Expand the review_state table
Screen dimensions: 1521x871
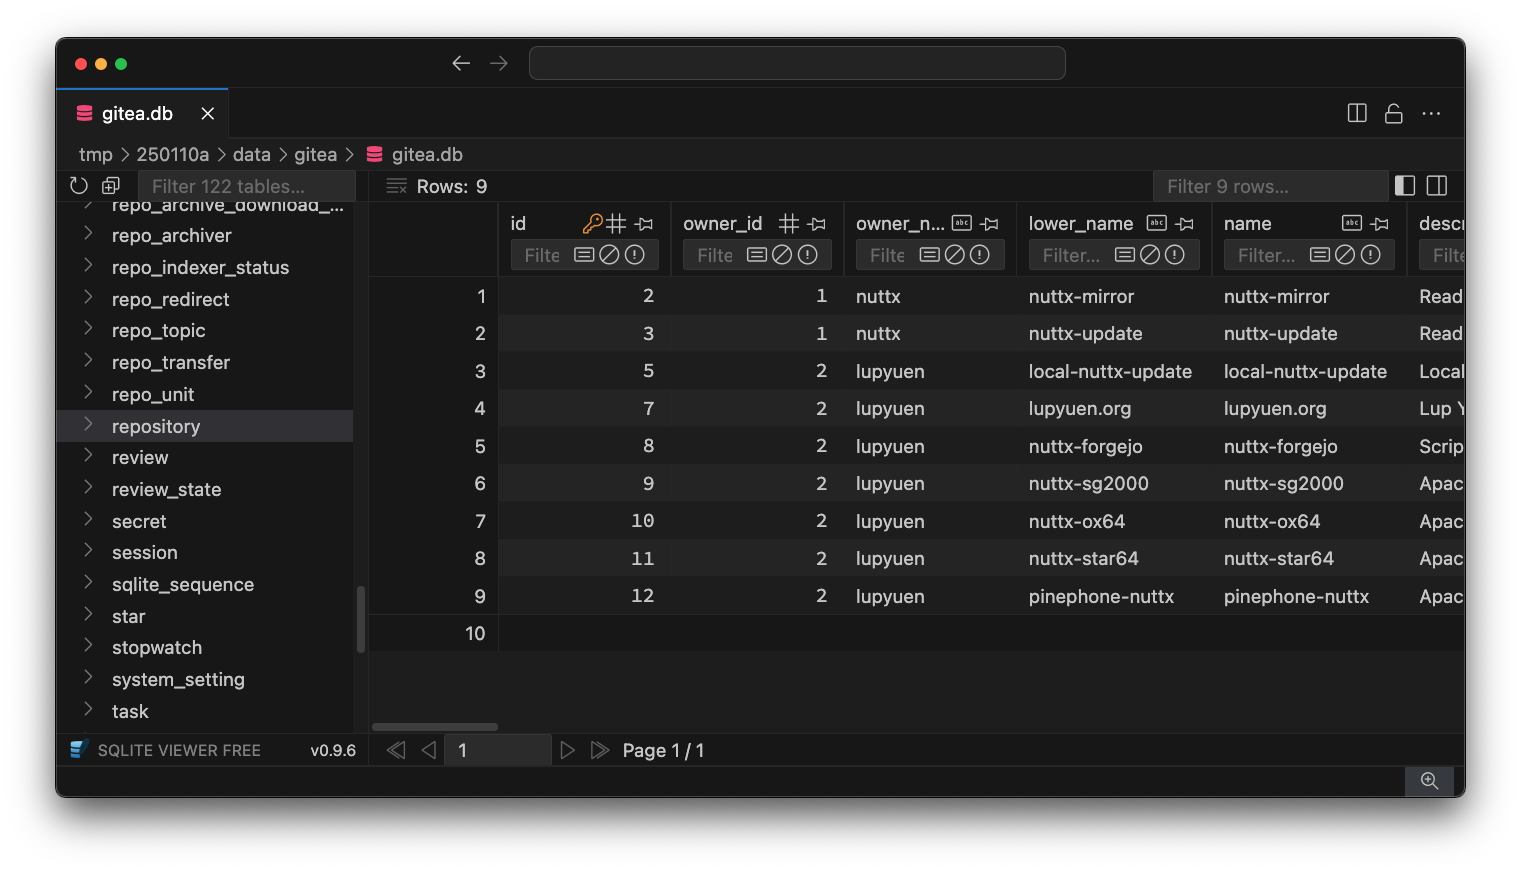(88, 488)
